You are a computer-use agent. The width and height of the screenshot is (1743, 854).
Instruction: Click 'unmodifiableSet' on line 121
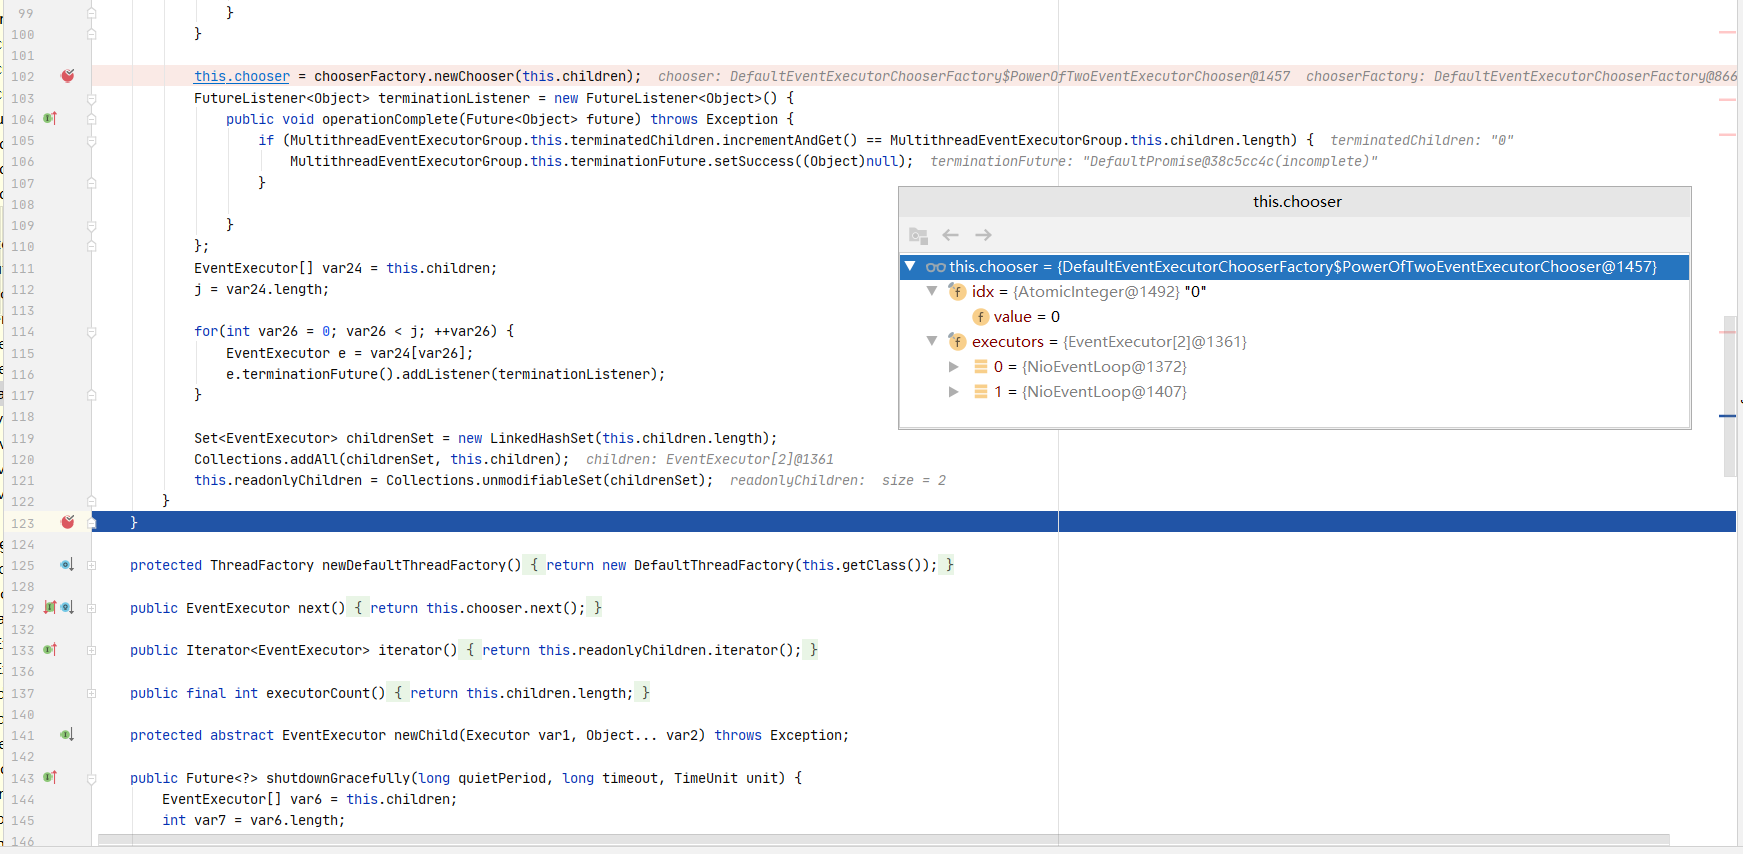542,480
